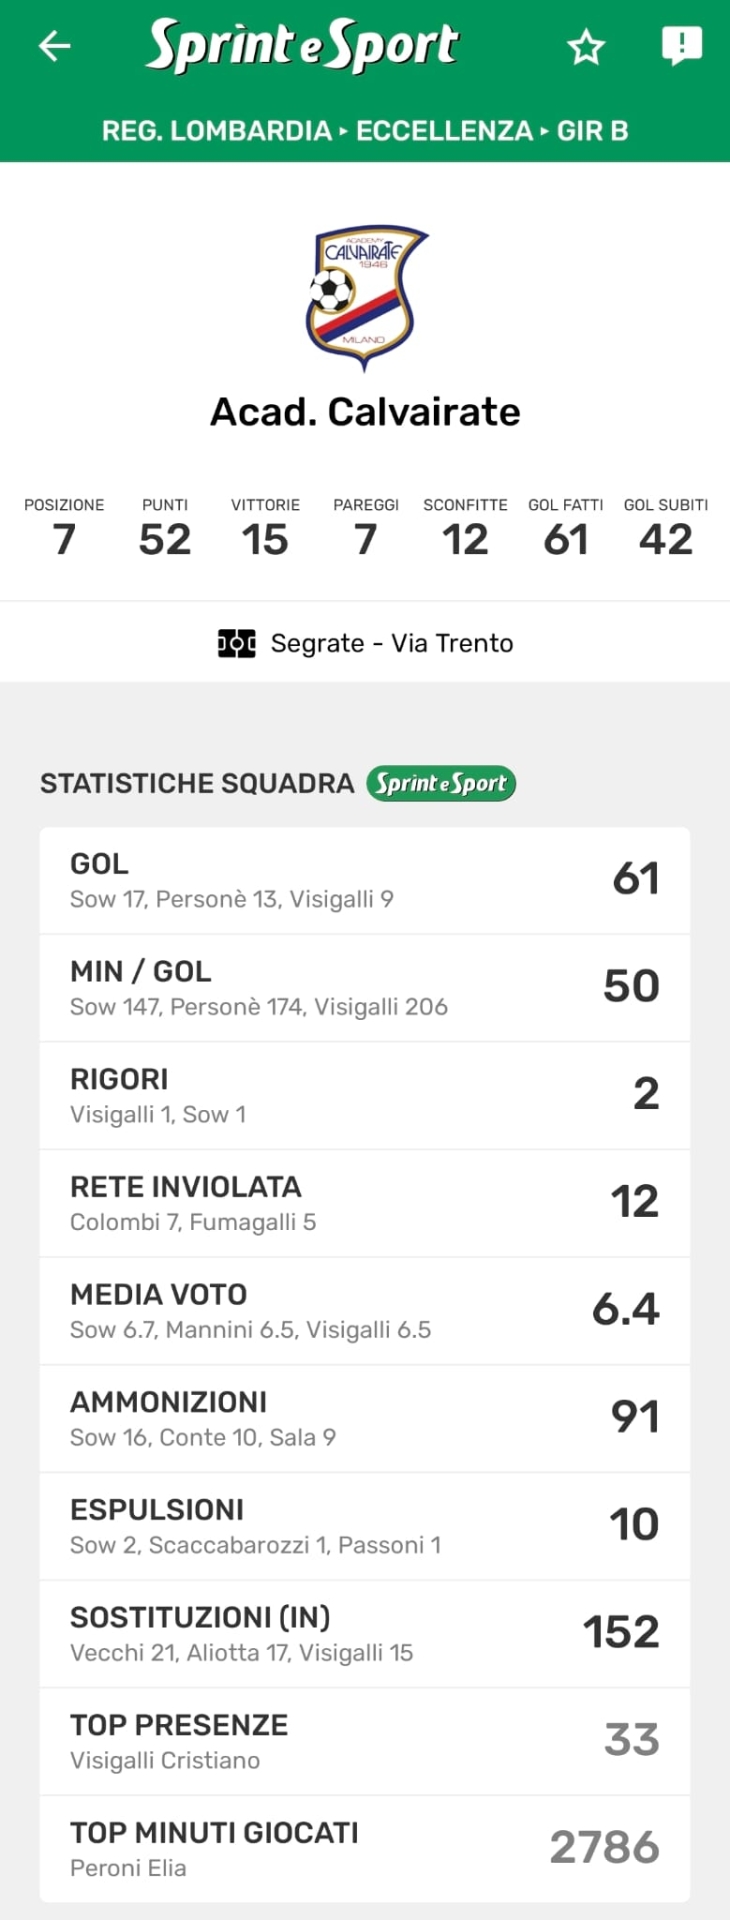Tap the Sprint e Sport header logo
Image resolution: width=730 pixels, height=1920 pixels.
(x=303, y=46)
